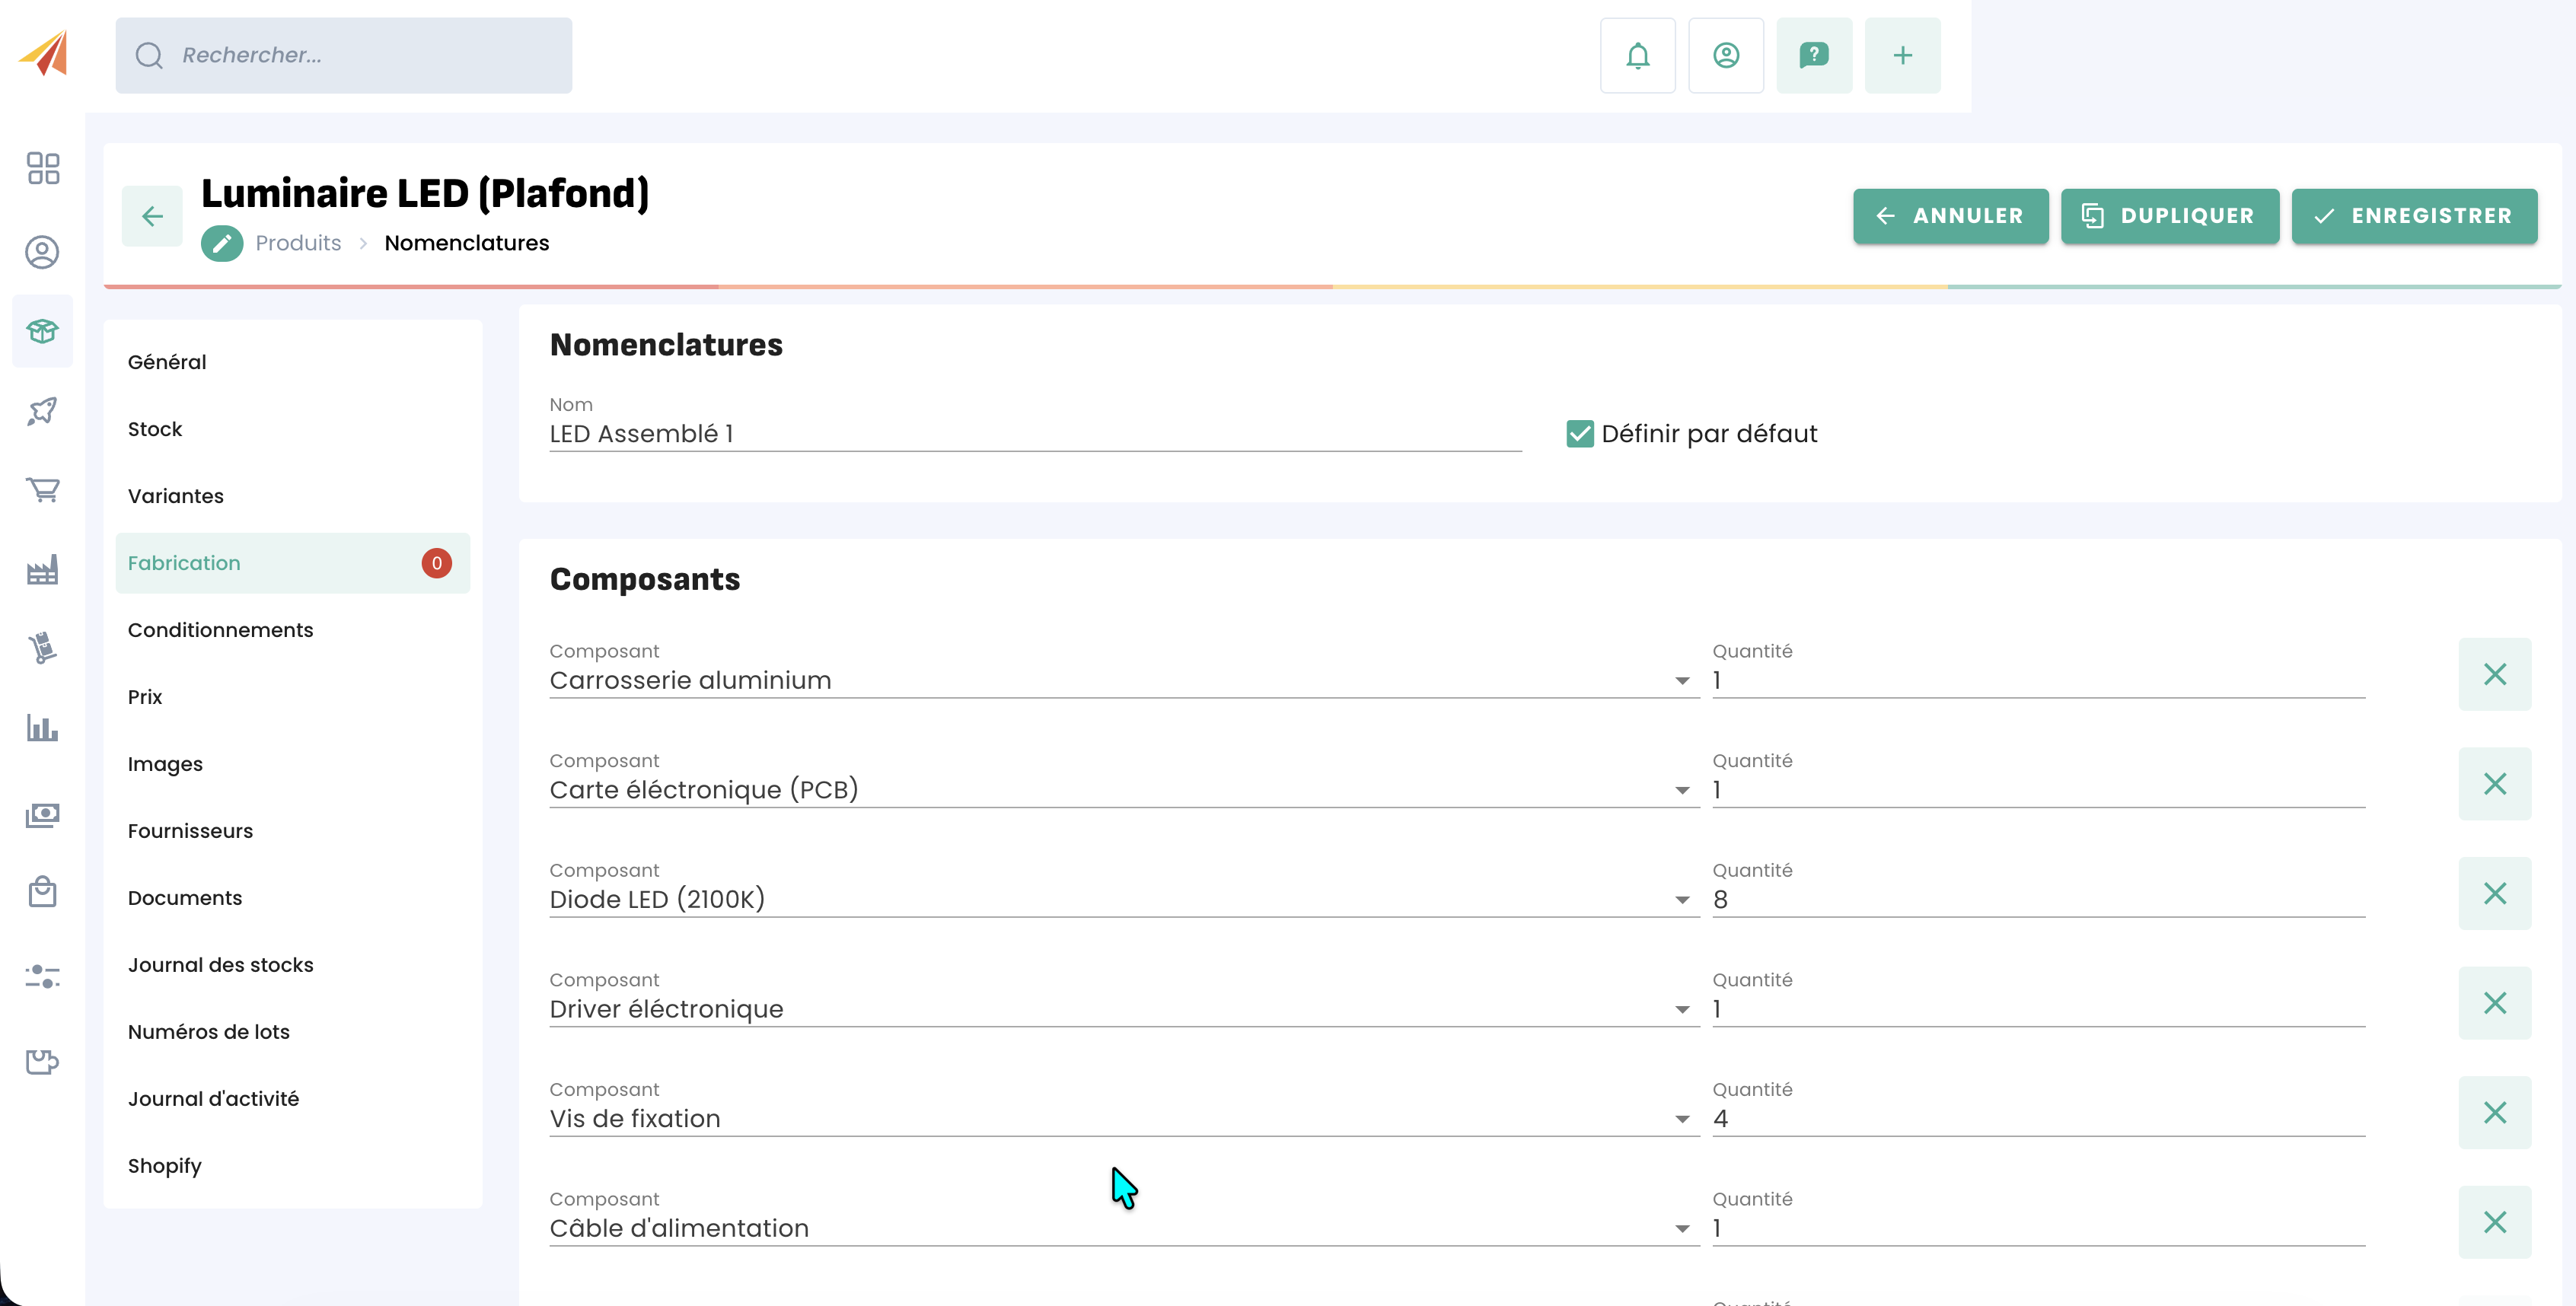The width and height of the screenshot is (2576, 1306).
Task: Switch to the Variantes tab
Action: click(x=175, y=496)
